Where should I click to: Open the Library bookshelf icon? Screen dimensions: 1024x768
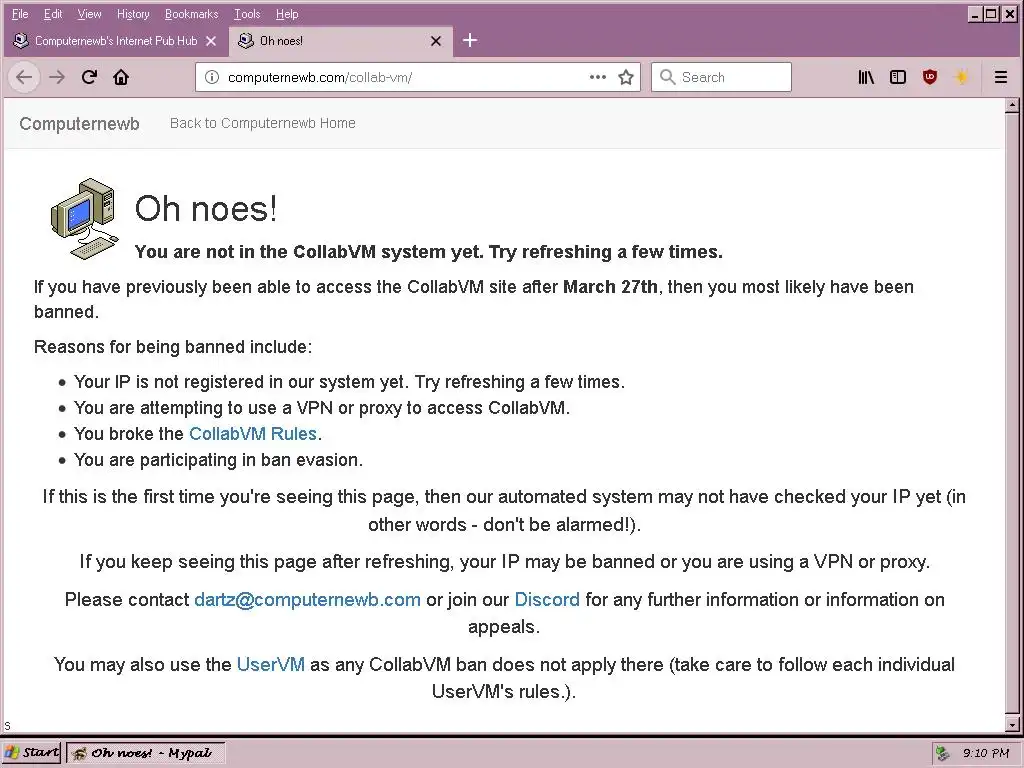point(866,77)
